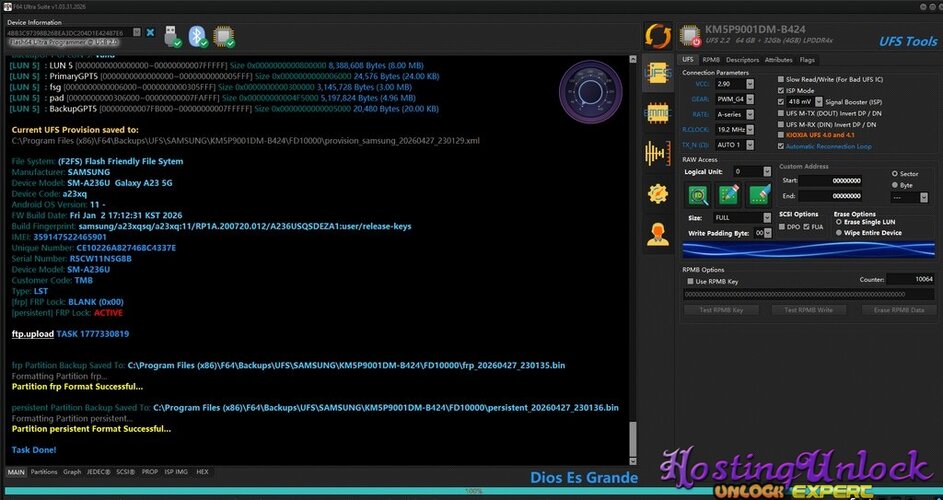Click the round speed gauge in log area
943x500 pixels.
[x=590, y=92]
